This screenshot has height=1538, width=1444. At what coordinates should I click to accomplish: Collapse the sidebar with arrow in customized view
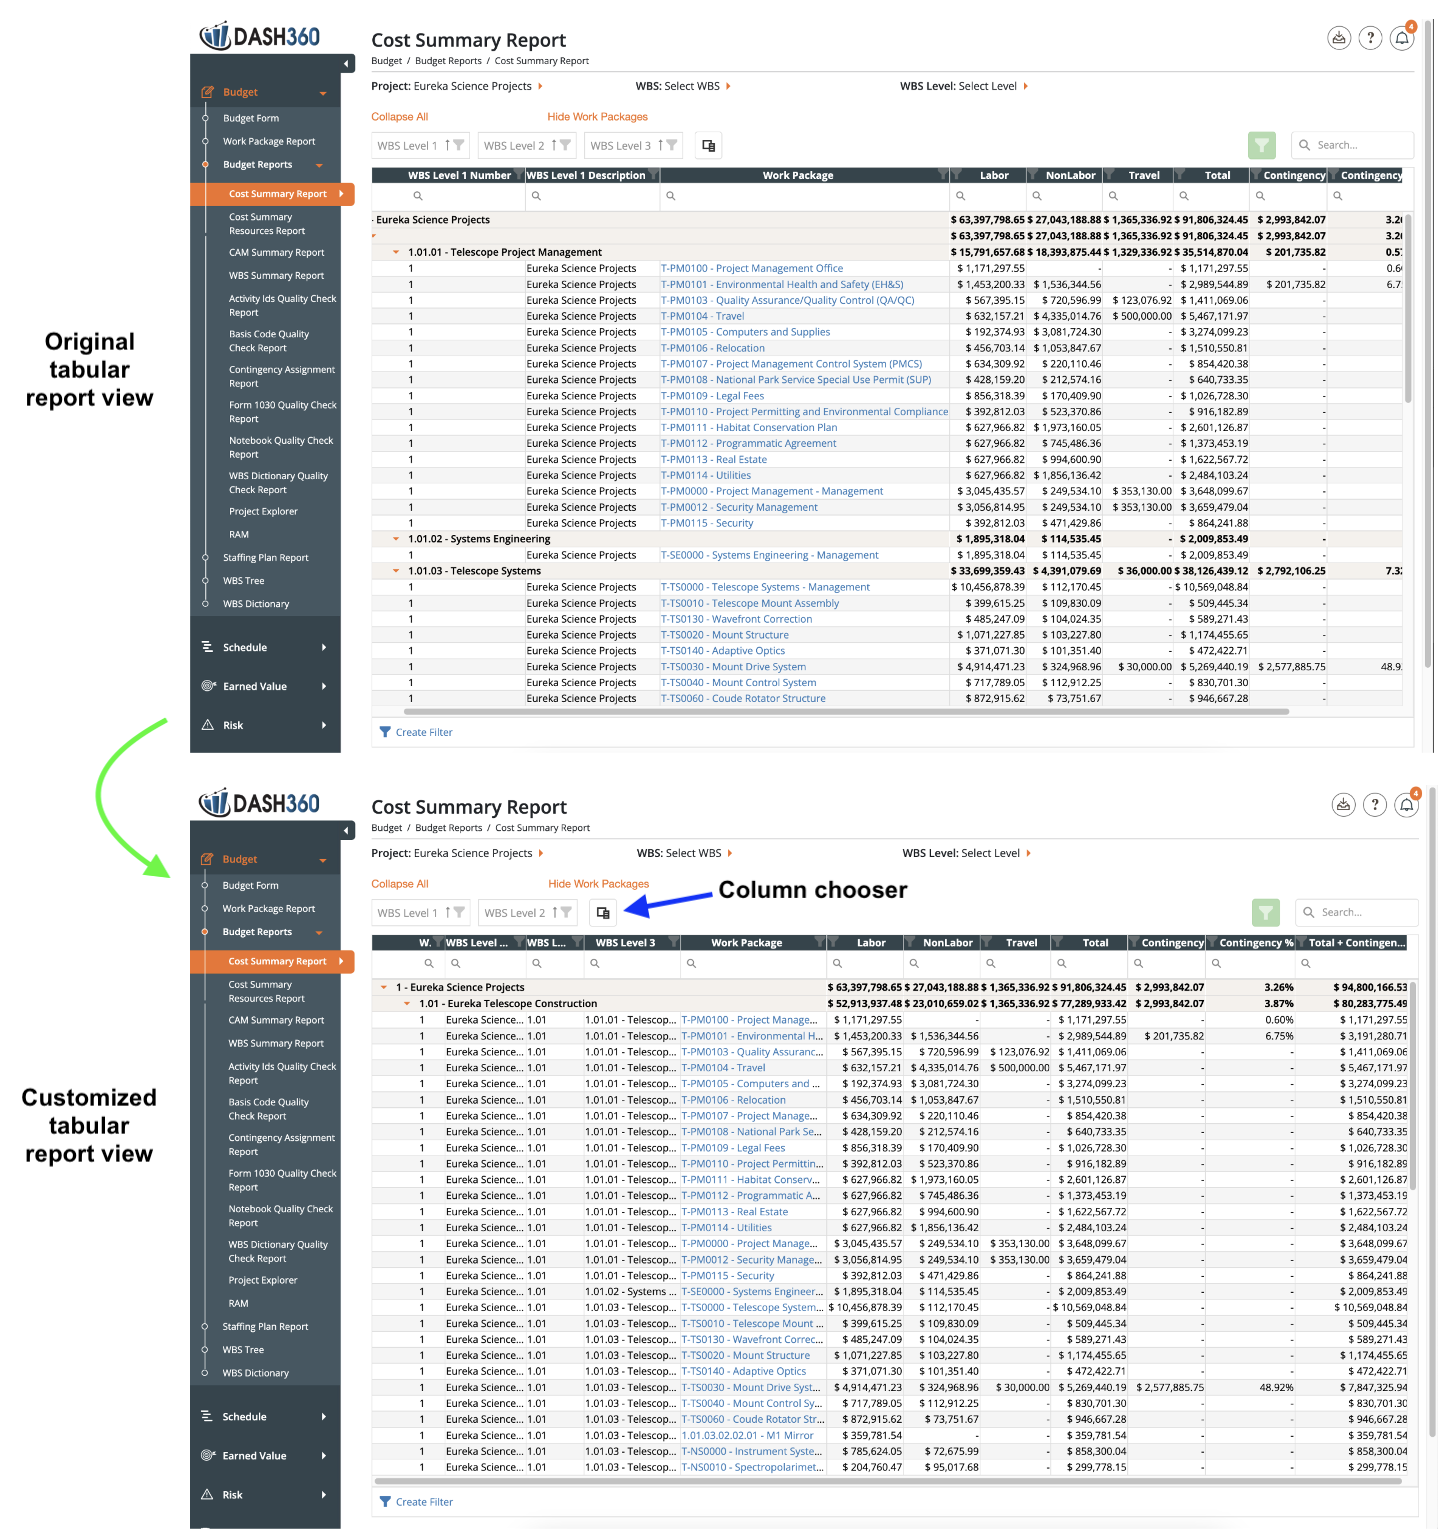click(347, 831)
